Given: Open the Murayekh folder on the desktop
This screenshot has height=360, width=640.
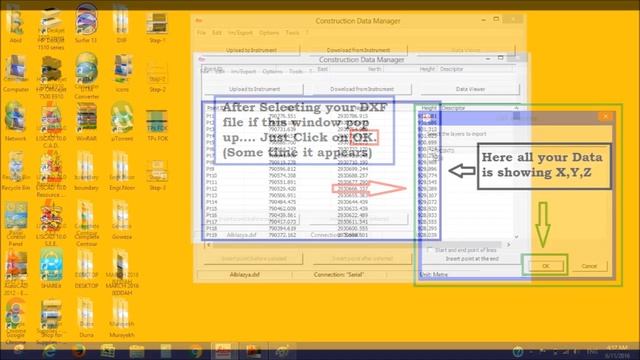Looking at the screenshot, I should tap(122, 318).
